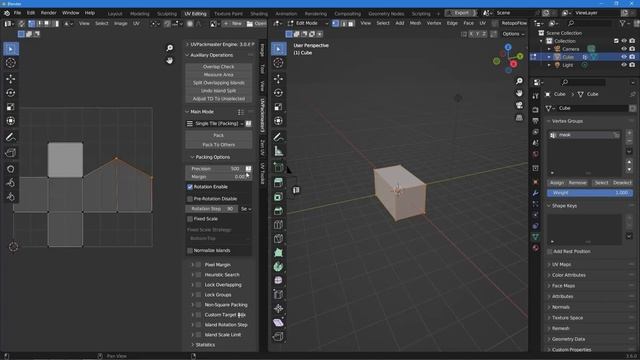Adjust the Weight slider
Viewport: 640px width, 360px height.
(590, 193)
